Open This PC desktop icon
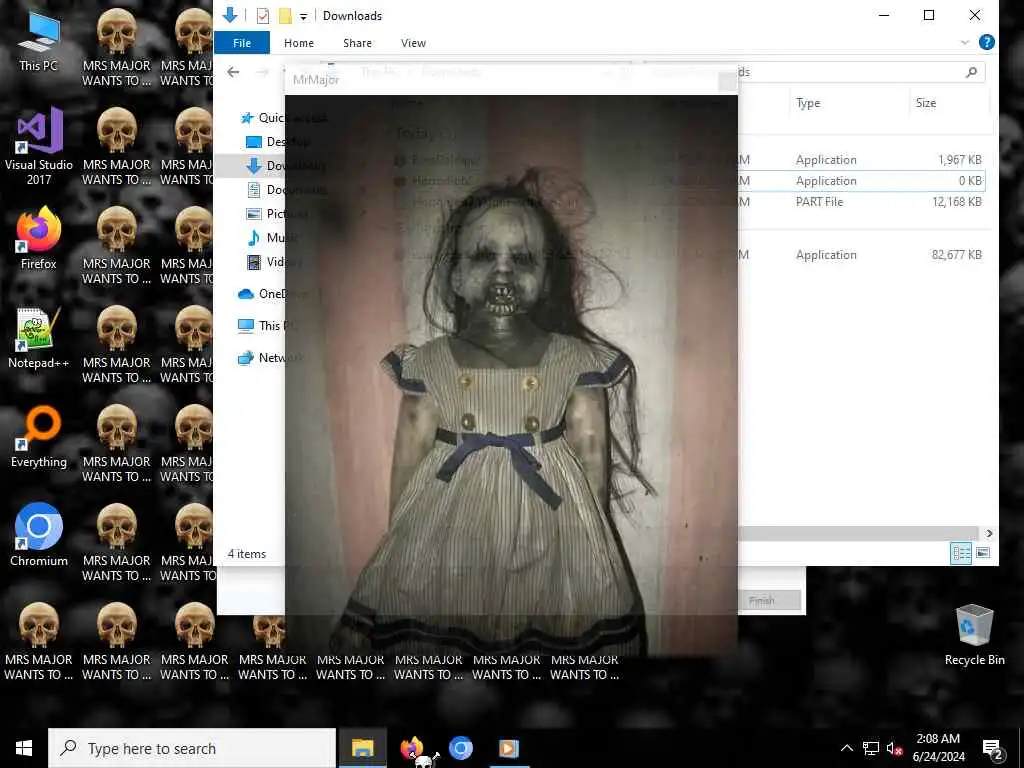This screenshot has width=1024, height=768. (39, 40)
